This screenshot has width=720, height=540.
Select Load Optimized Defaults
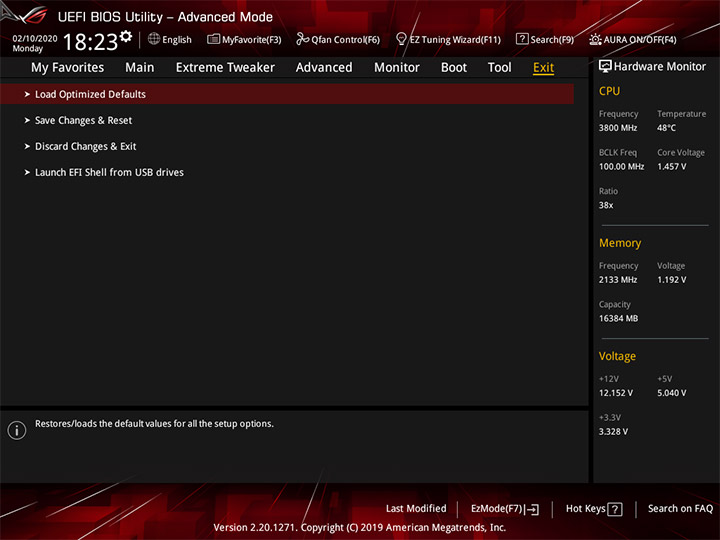coord(287,94)
